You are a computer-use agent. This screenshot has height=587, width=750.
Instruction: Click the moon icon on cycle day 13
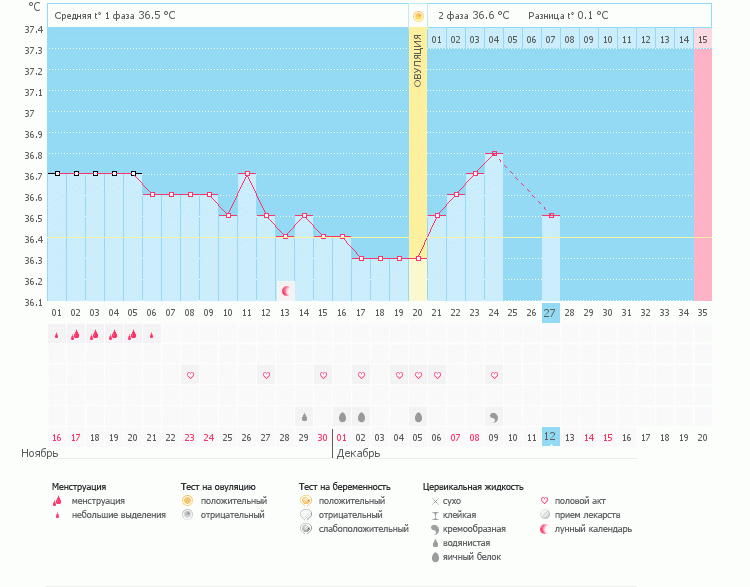285,291
